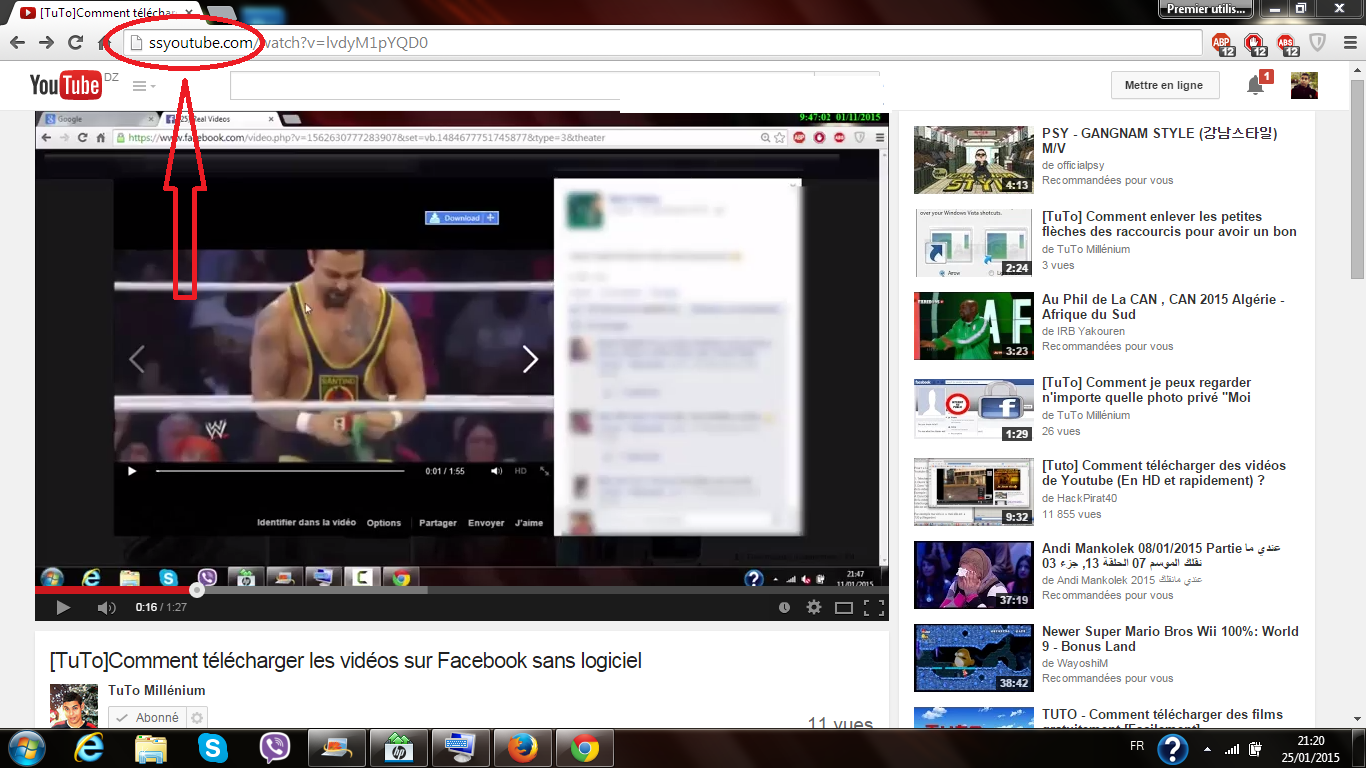Reload the page with the refresh icon
The image size is (1366, 768).
pyautogui.click(x=75, y=42)
